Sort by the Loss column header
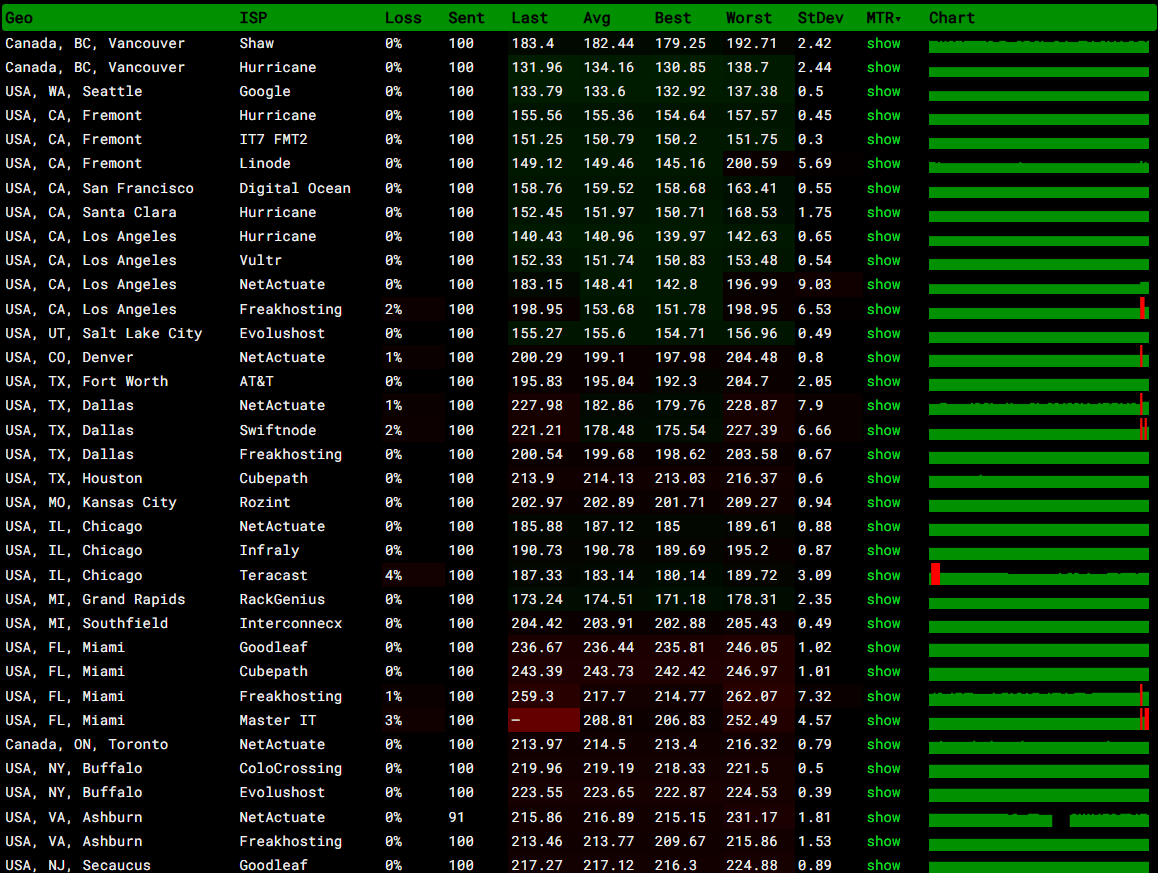 [x=403, y=18]
